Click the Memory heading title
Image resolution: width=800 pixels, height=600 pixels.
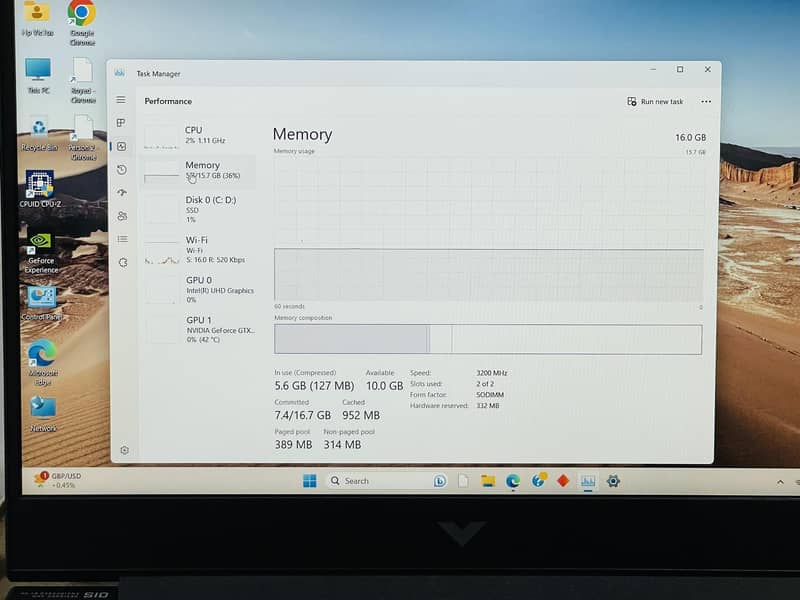[x=303, y=134]
